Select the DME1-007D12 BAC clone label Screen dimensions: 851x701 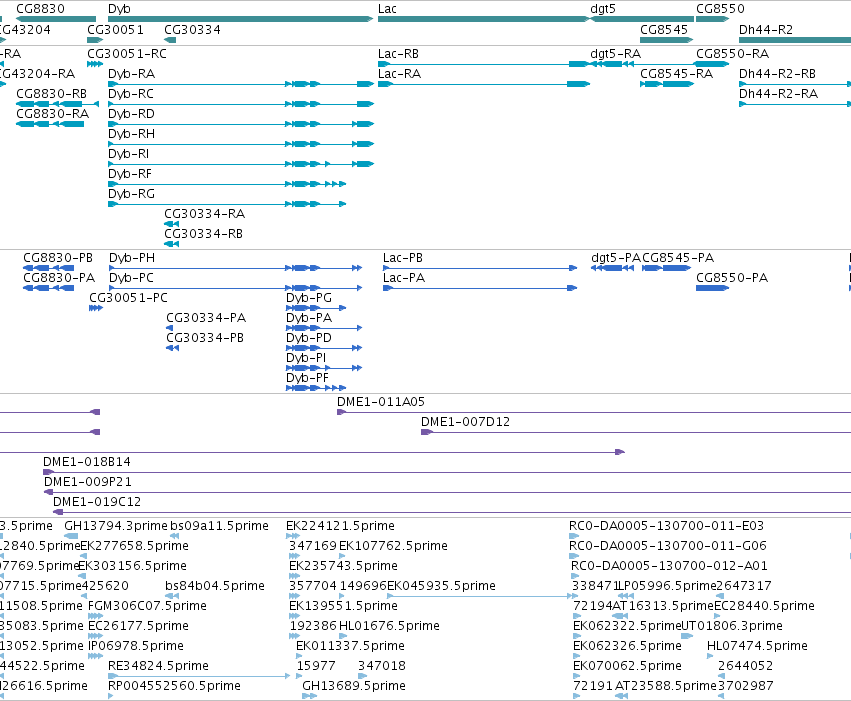click(x=466, y=422)
